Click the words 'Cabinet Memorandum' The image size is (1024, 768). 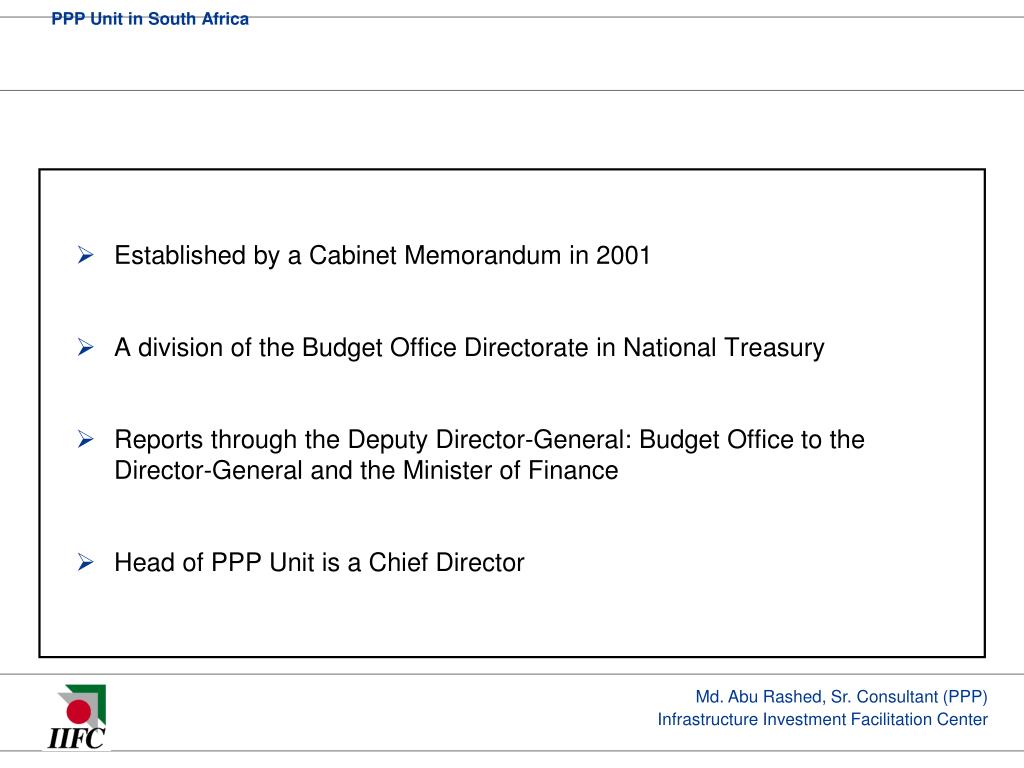click(434, 255)
